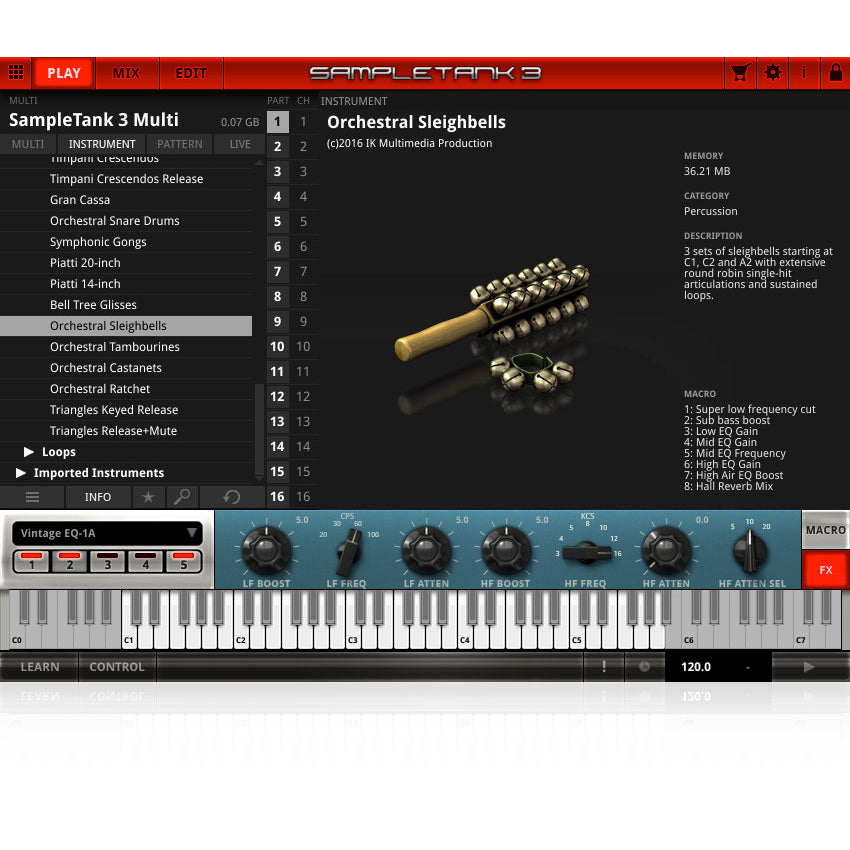
Task: Enable FX slot 1 on Vintage EQ-1A
Action: pos(30,564)
